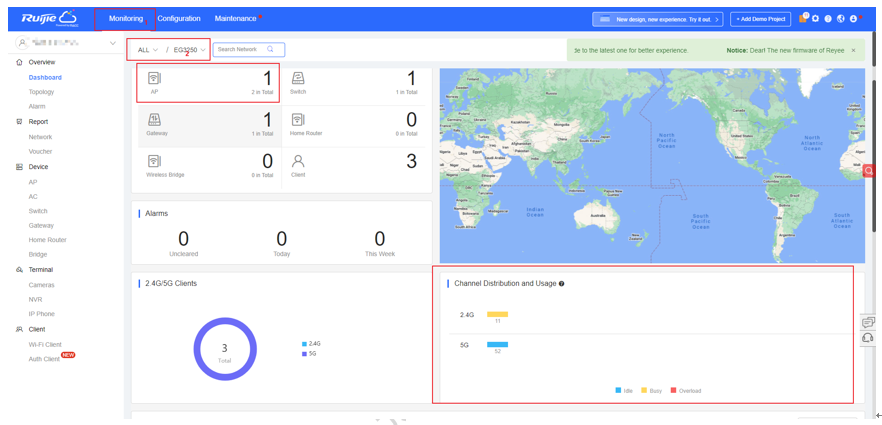Screen dimensions: 882x425
Task: Click the Uncleared alarms count
Action: tap(183, 239)
